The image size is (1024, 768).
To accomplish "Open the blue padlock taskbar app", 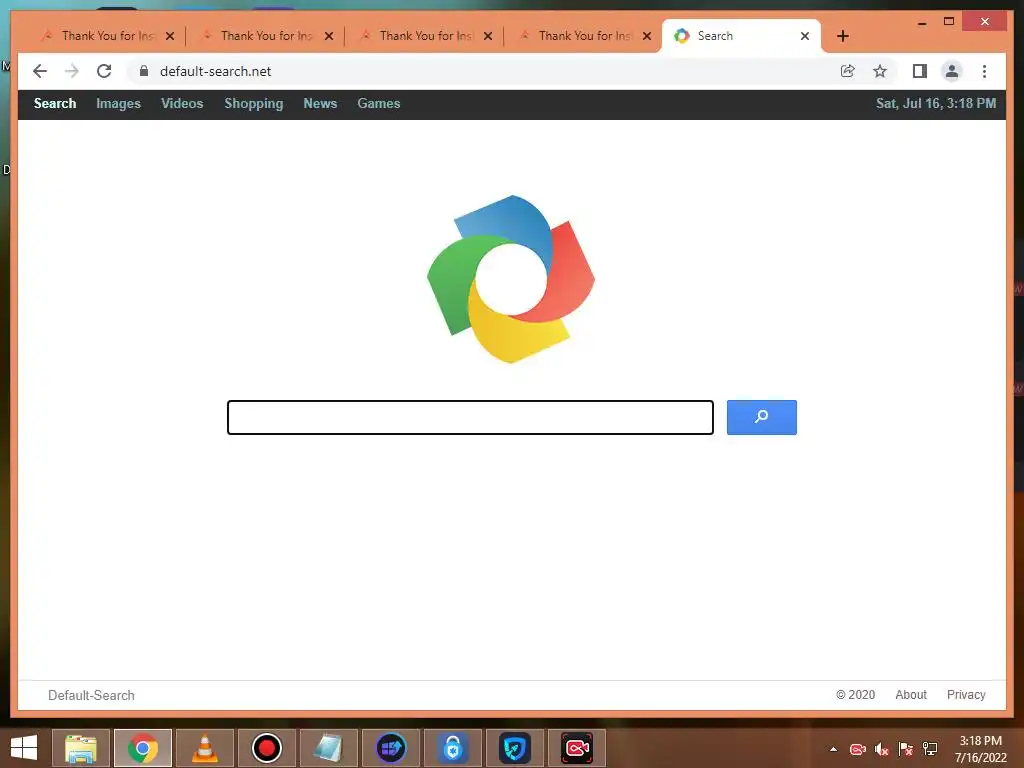I will coord(453,748).
